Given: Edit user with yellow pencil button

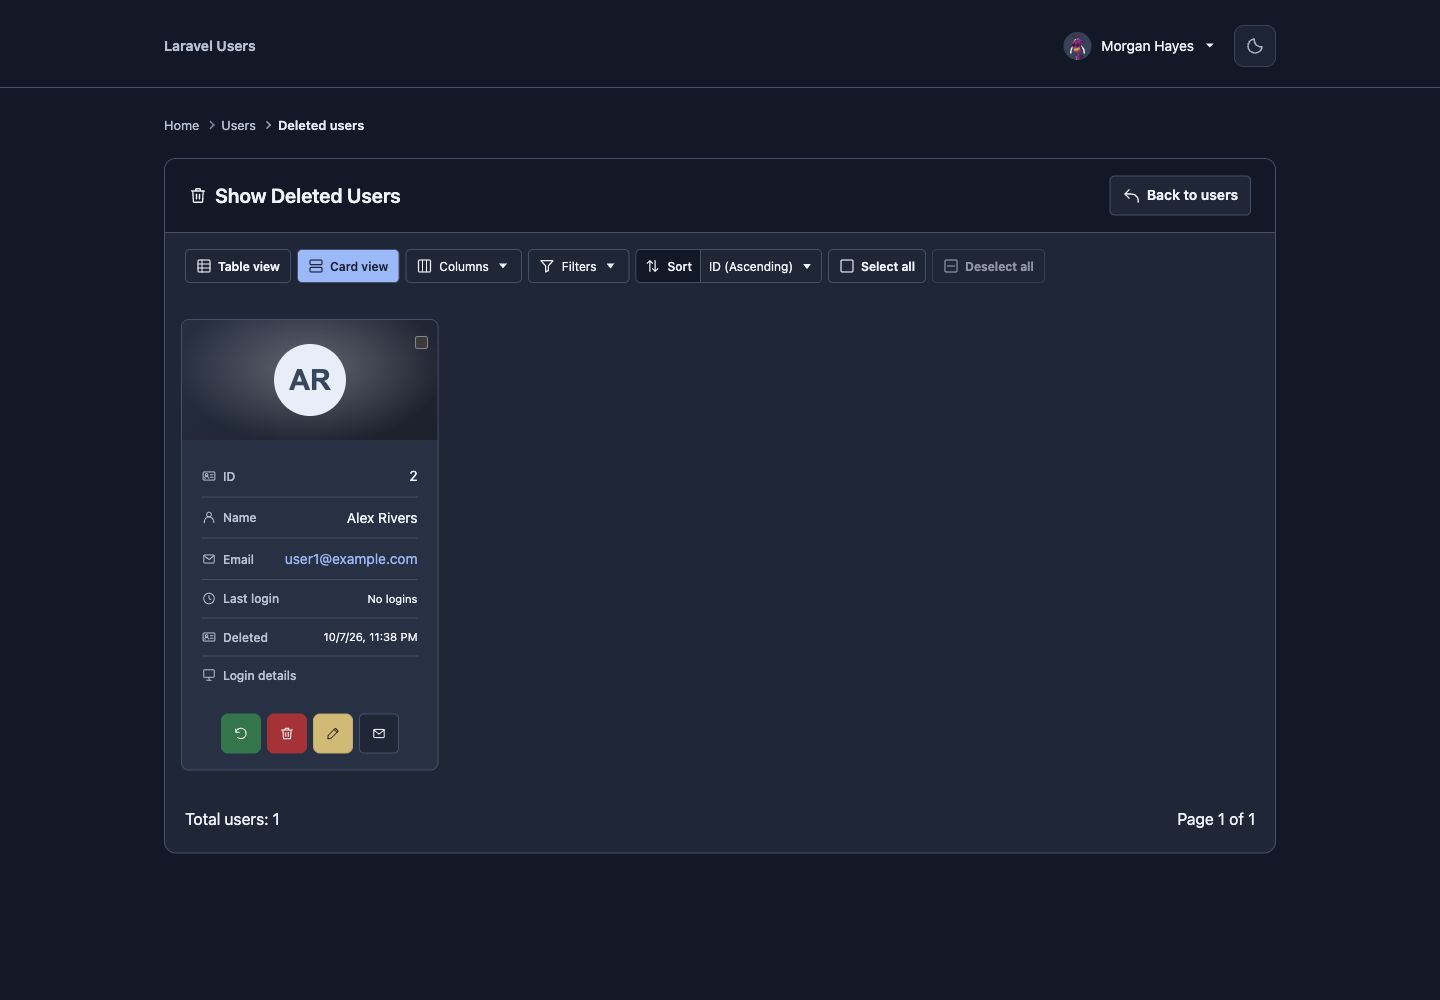Looking at the screenshot, I should [x=333, y=733].
